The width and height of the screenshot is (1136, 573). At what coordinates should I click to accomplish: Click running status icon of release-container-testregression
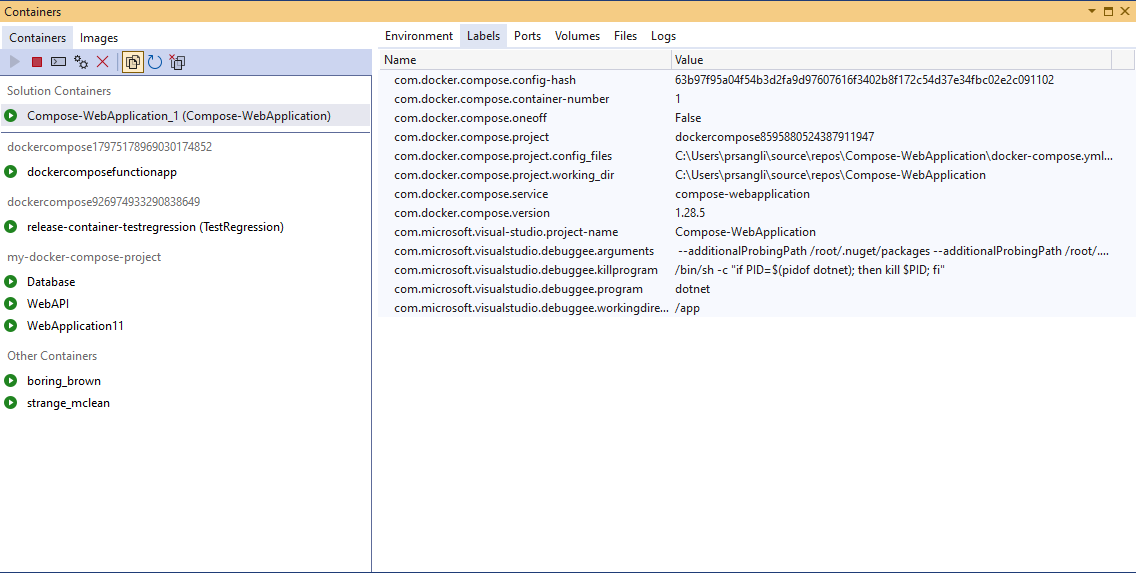pyautogui.click(x=11, y=227)
